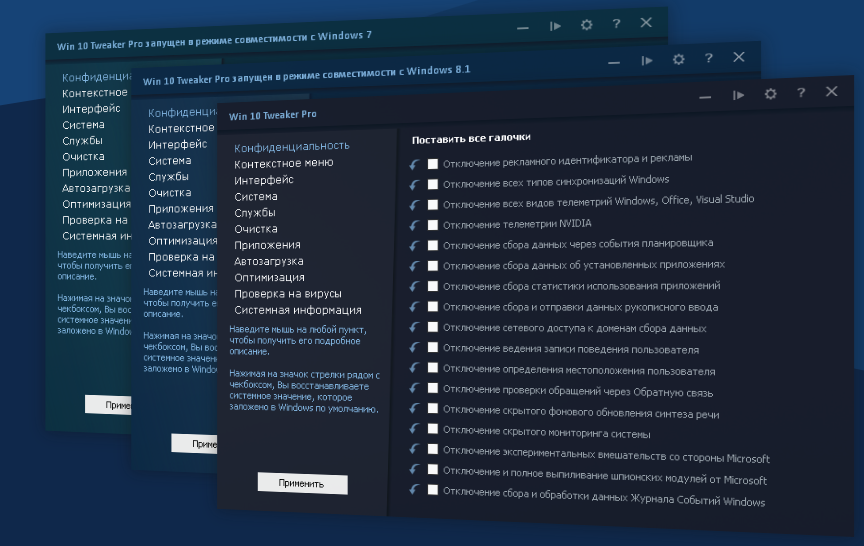
Task: Click the play/skip icon in the front window title bar
Action: (x=738, y=95)
